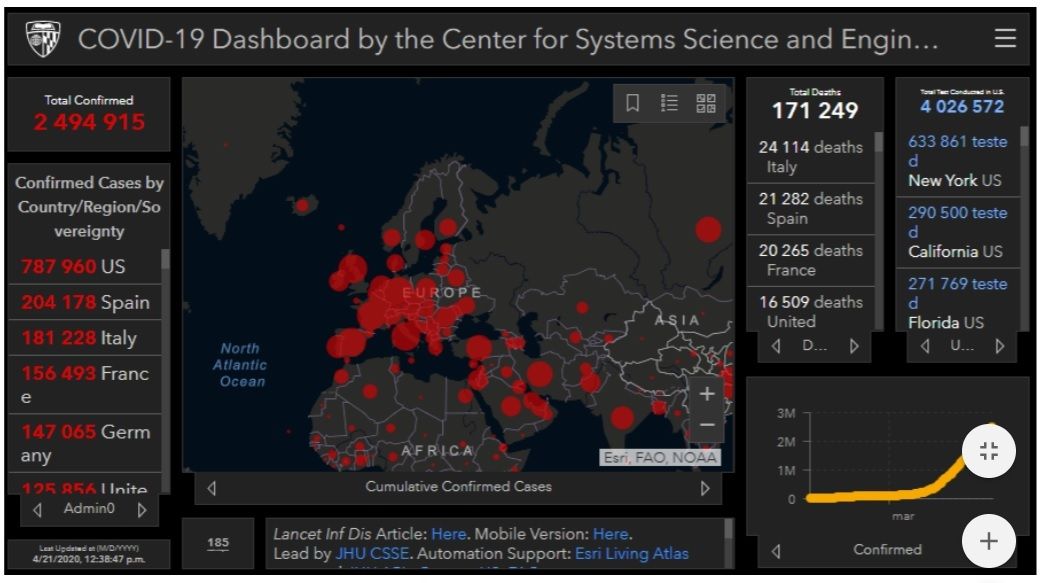
Task: Show next US testing list panel
Action: click(999, 346)
